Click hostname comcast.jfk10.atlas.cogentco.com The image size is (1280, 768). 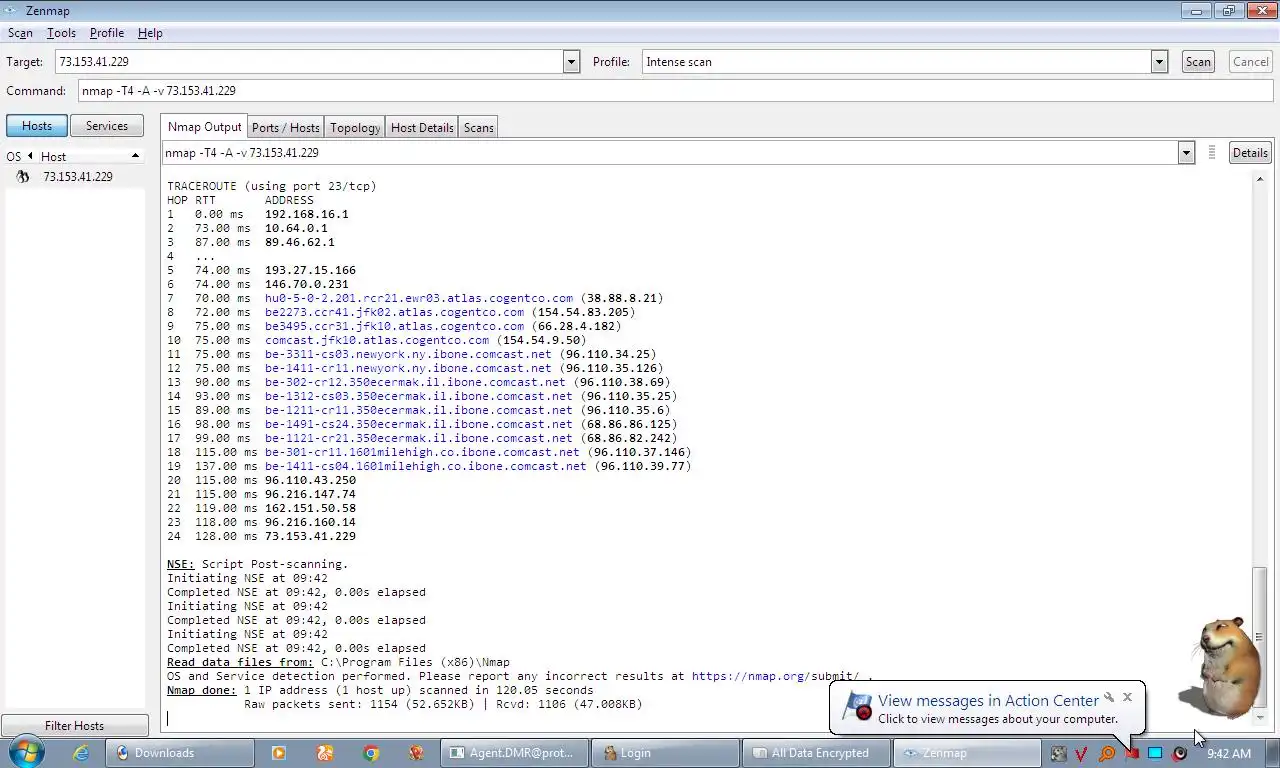(x=377, y=340)
